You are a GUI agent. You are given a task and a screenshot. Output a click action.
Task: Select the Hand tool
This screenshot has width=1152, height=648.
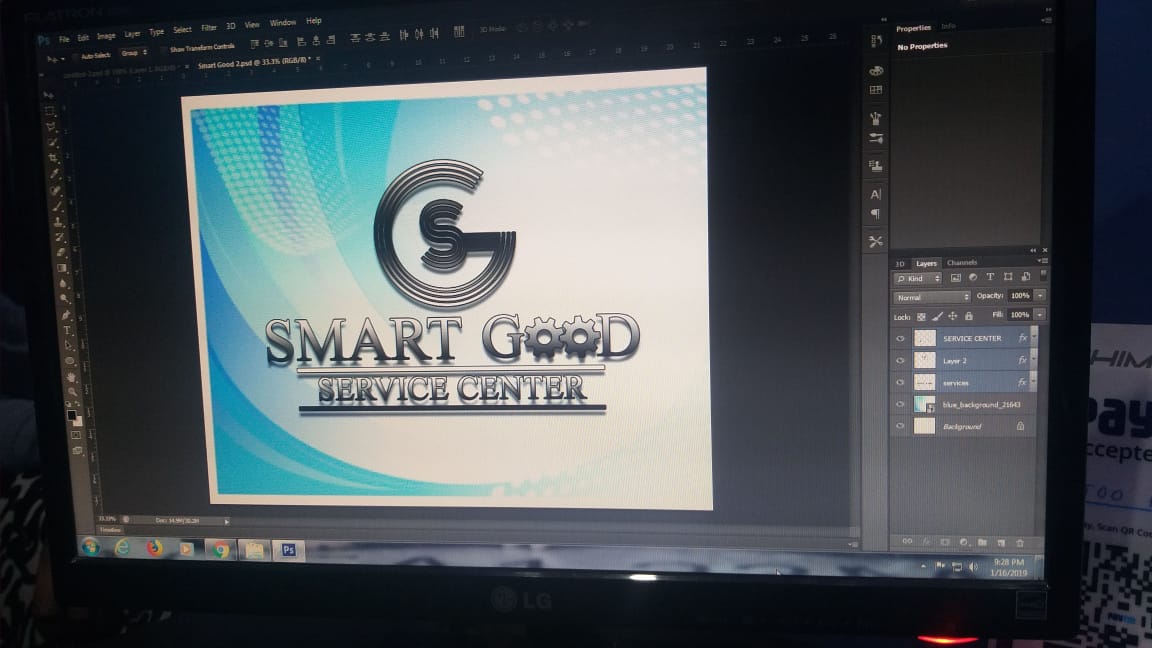tap(71, 376)
